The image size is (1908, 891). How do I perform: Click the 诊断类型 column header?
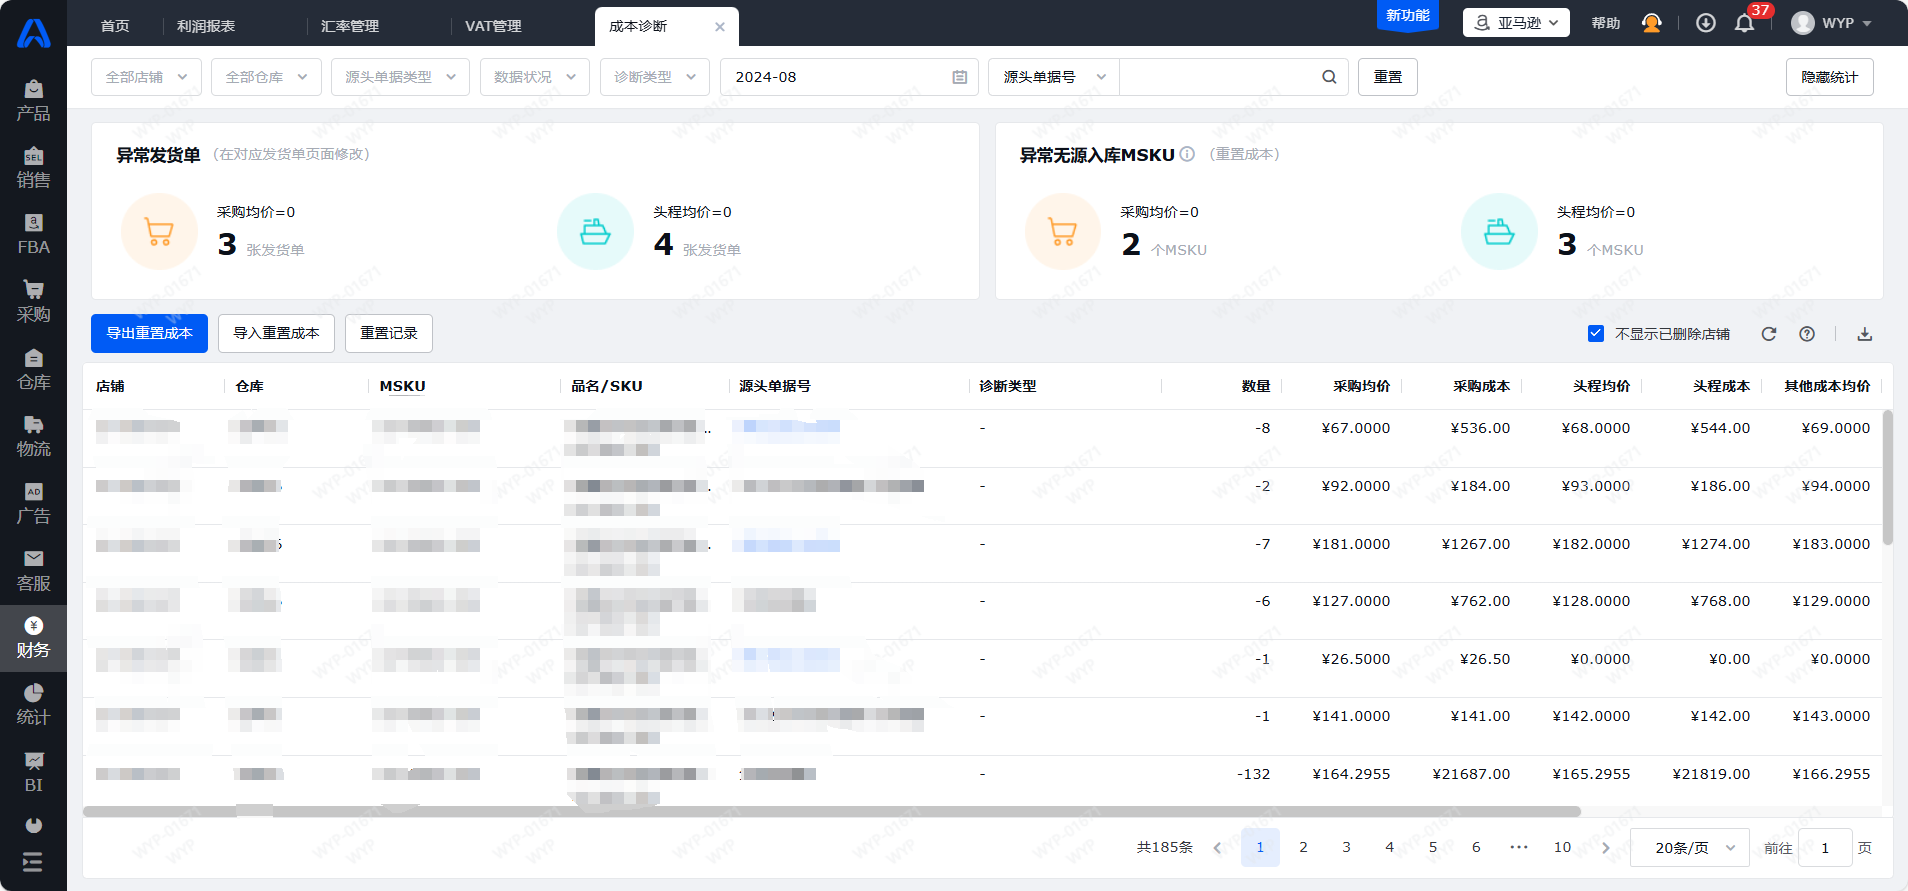pos(1008,386)
